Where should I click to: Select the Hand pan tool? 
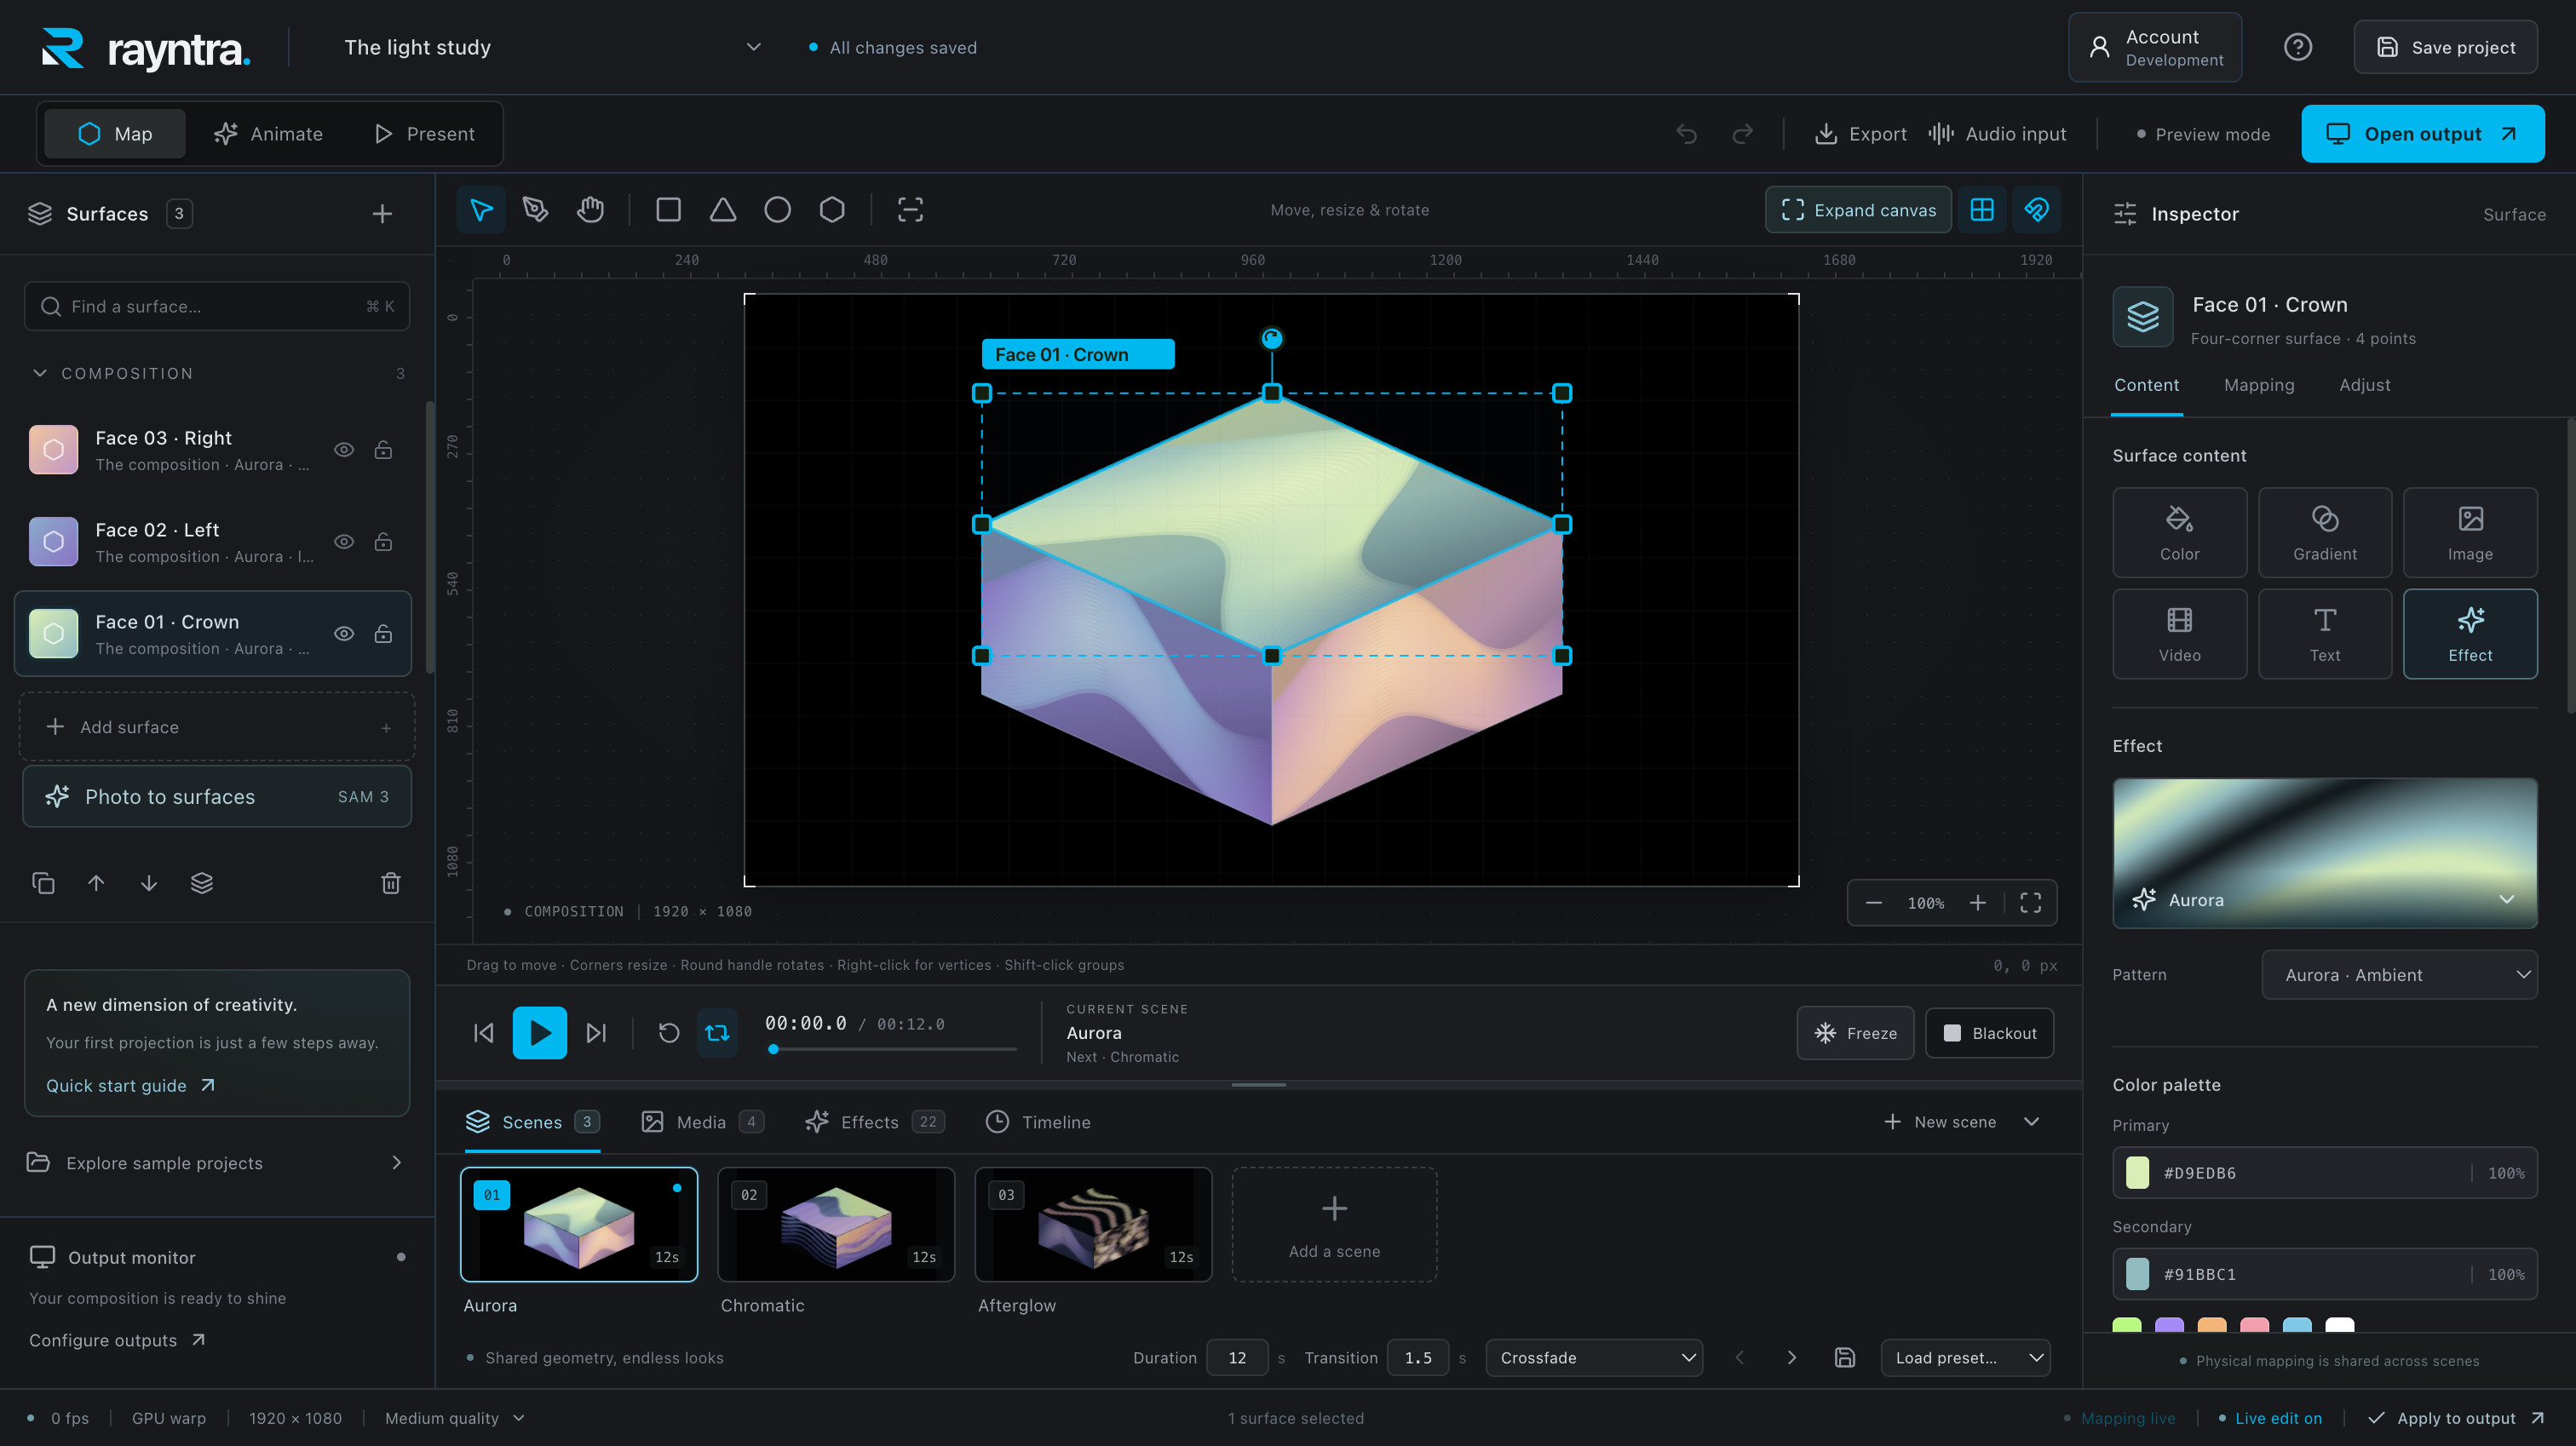(x=591, y=210)
